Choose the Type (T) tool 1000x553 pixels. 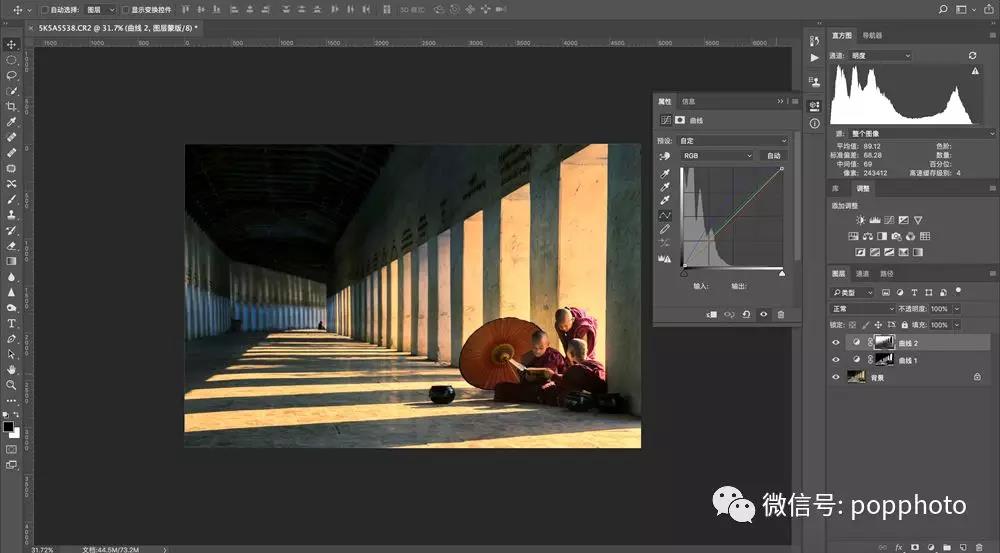coord(11,323)
